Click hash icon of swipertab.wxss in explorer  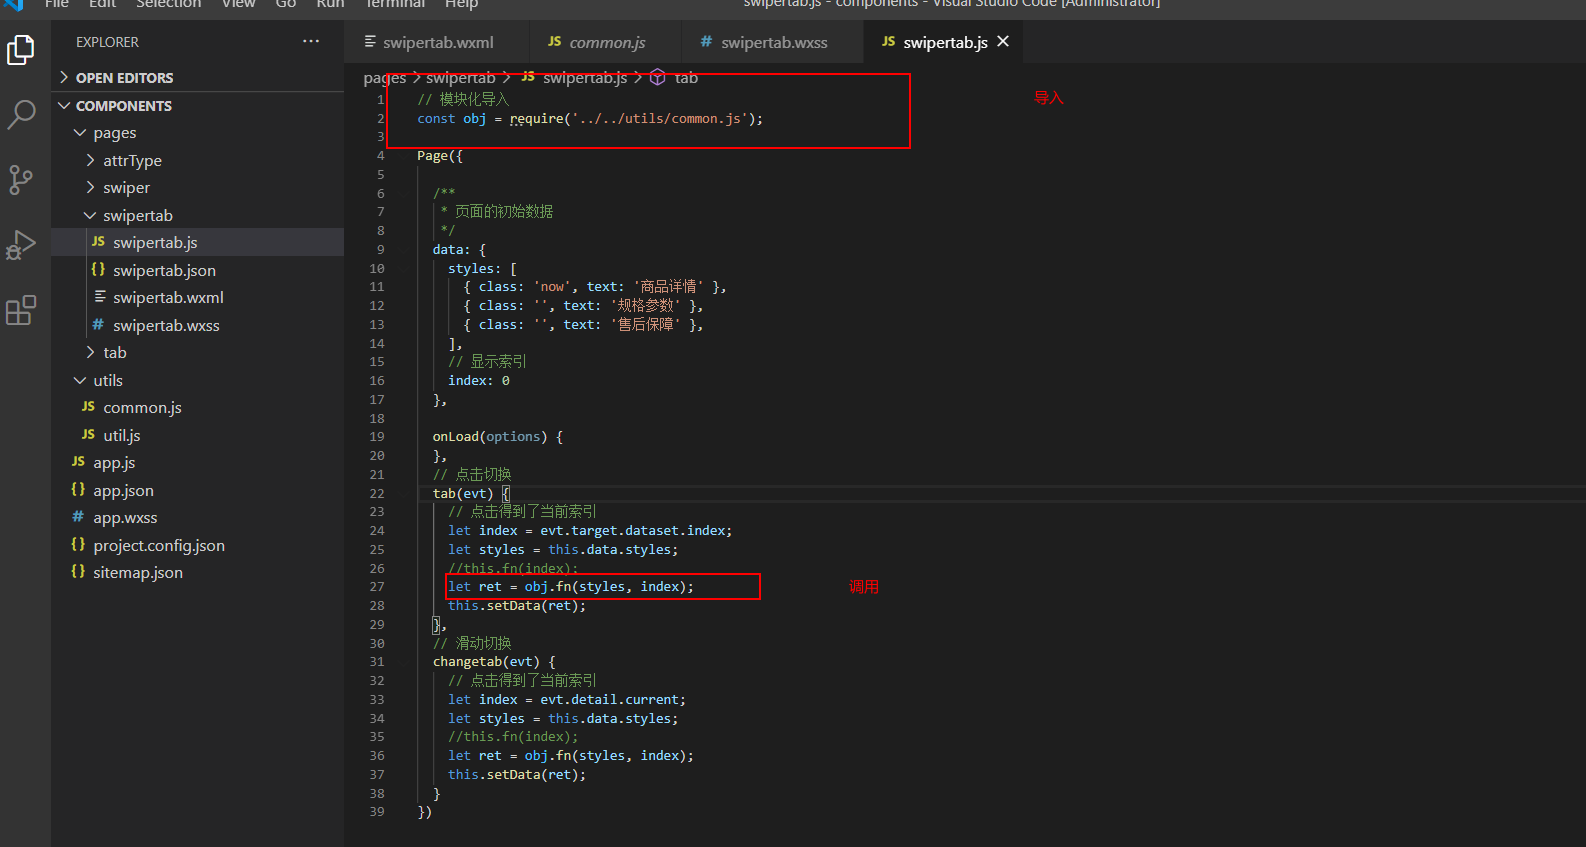98,324
